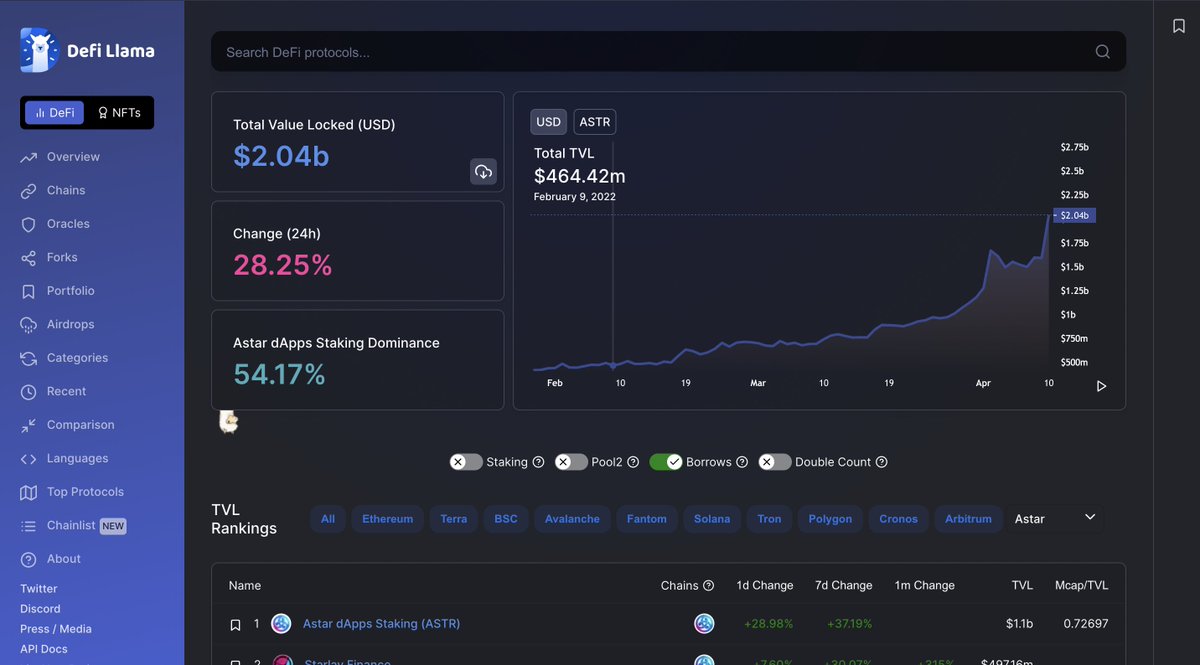
Task: Play the TVL chart animation
Action: [1102, 386]
